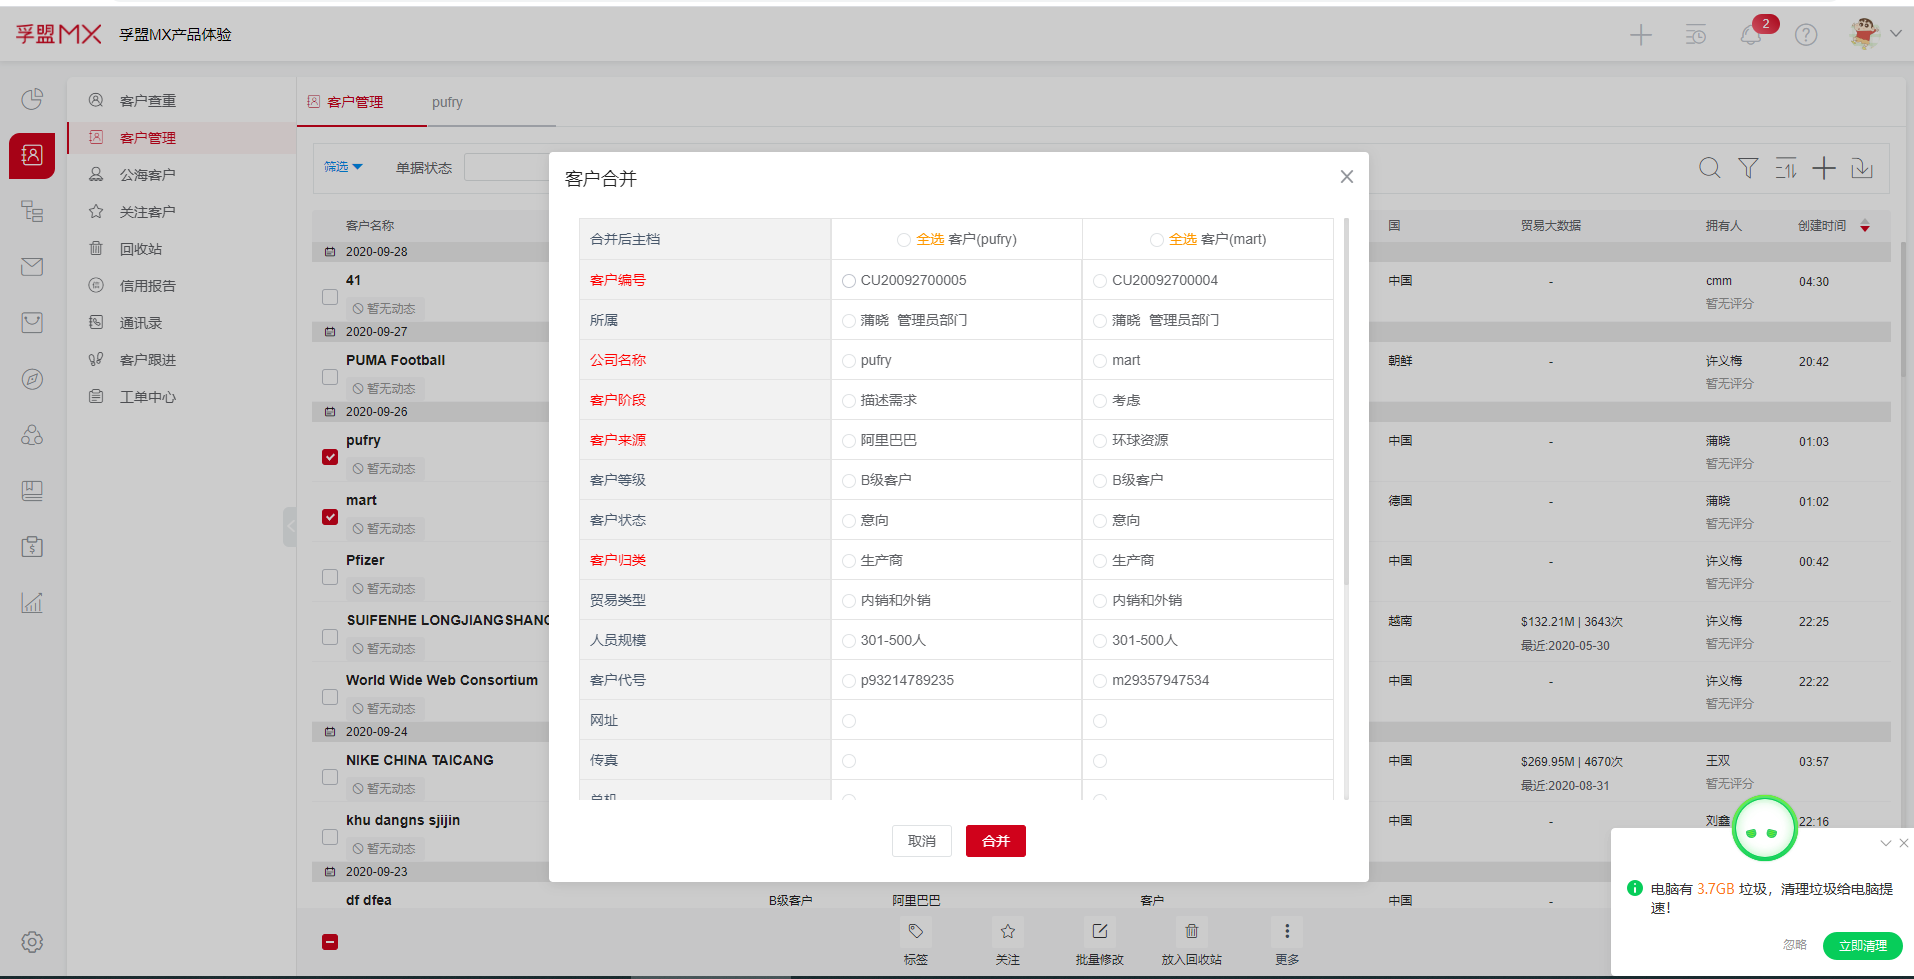Open the 更多 more options menu

(1287, 932)
